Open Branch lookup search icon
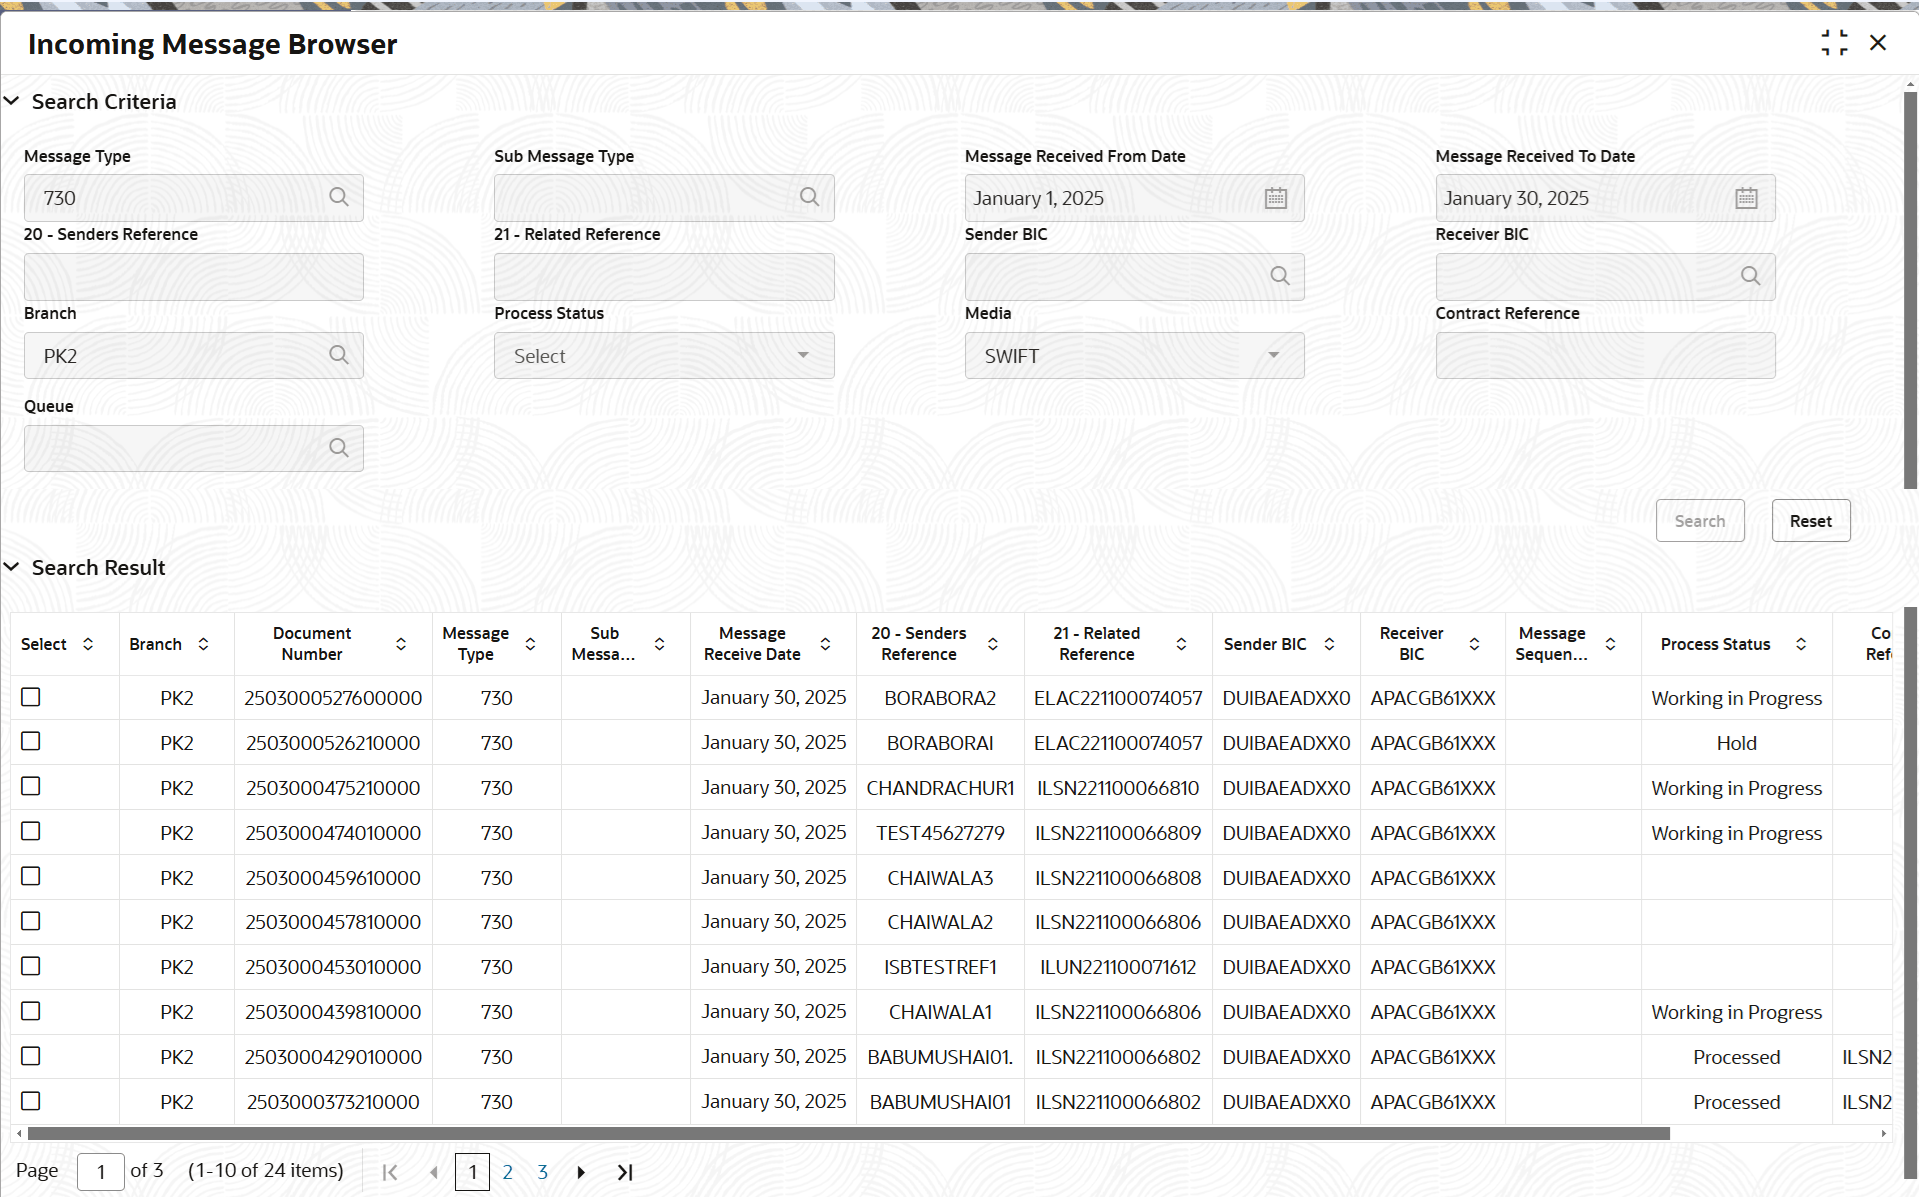This screenshot has height=1198, width=1919. [x=339, y=355]
